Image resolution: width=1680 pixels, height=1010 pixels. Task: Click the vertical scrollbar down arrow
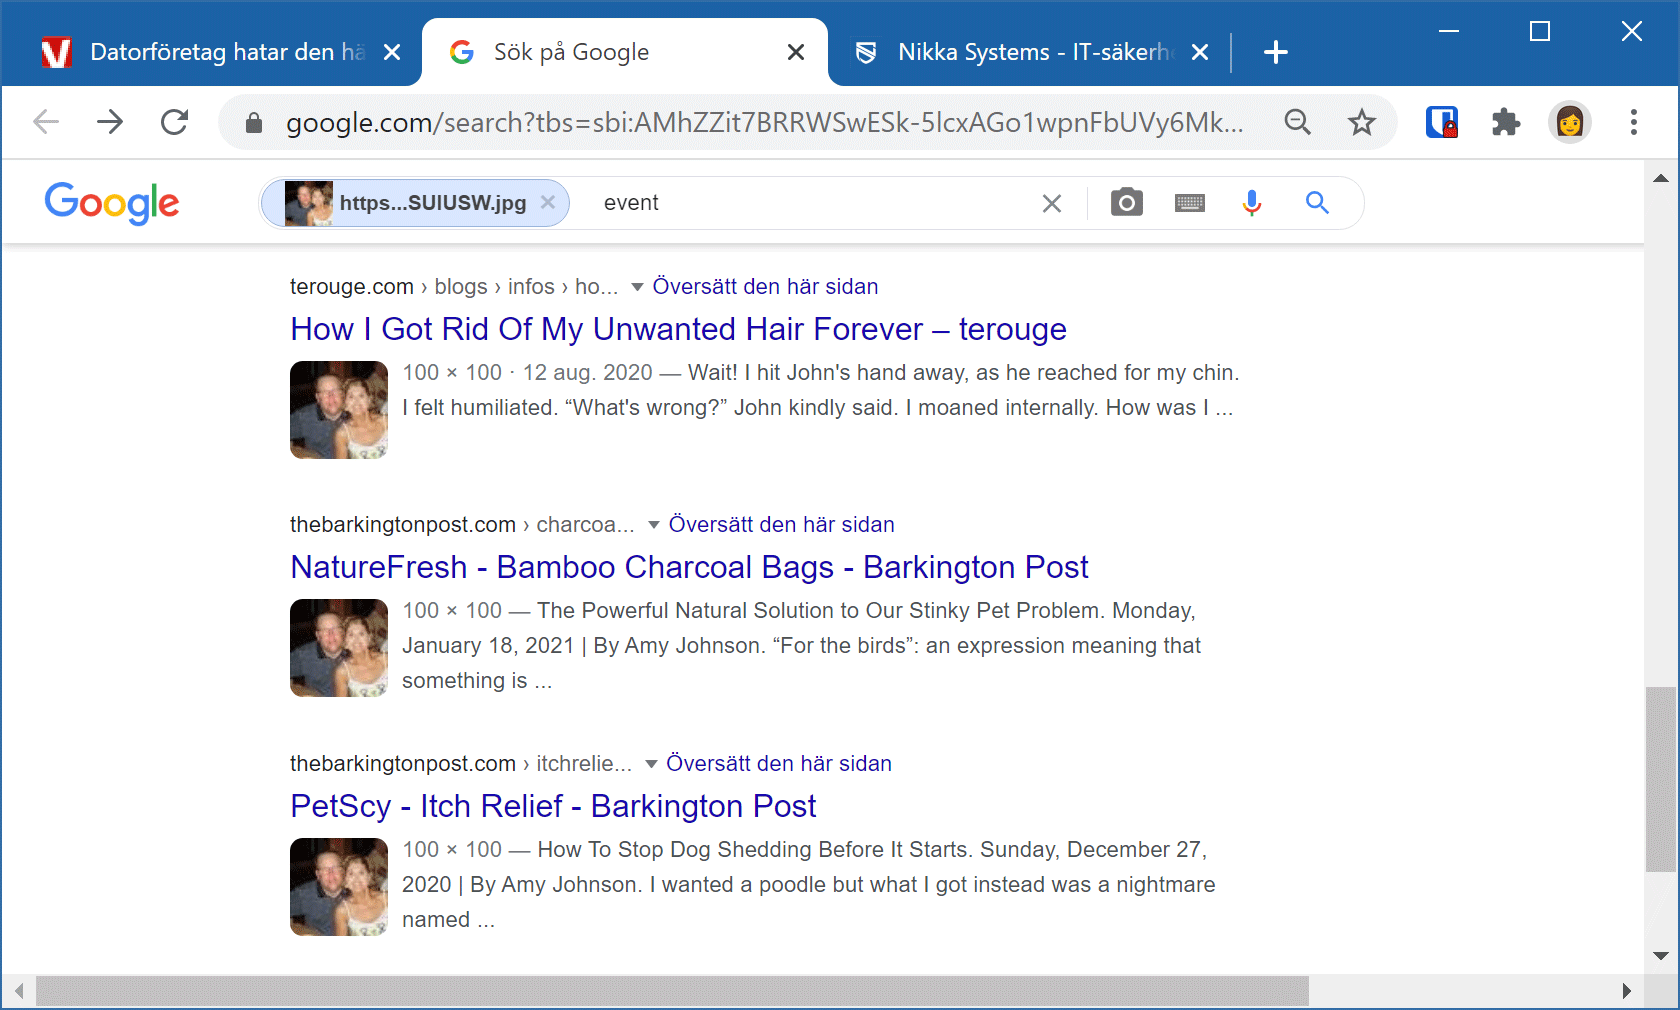1661,956
